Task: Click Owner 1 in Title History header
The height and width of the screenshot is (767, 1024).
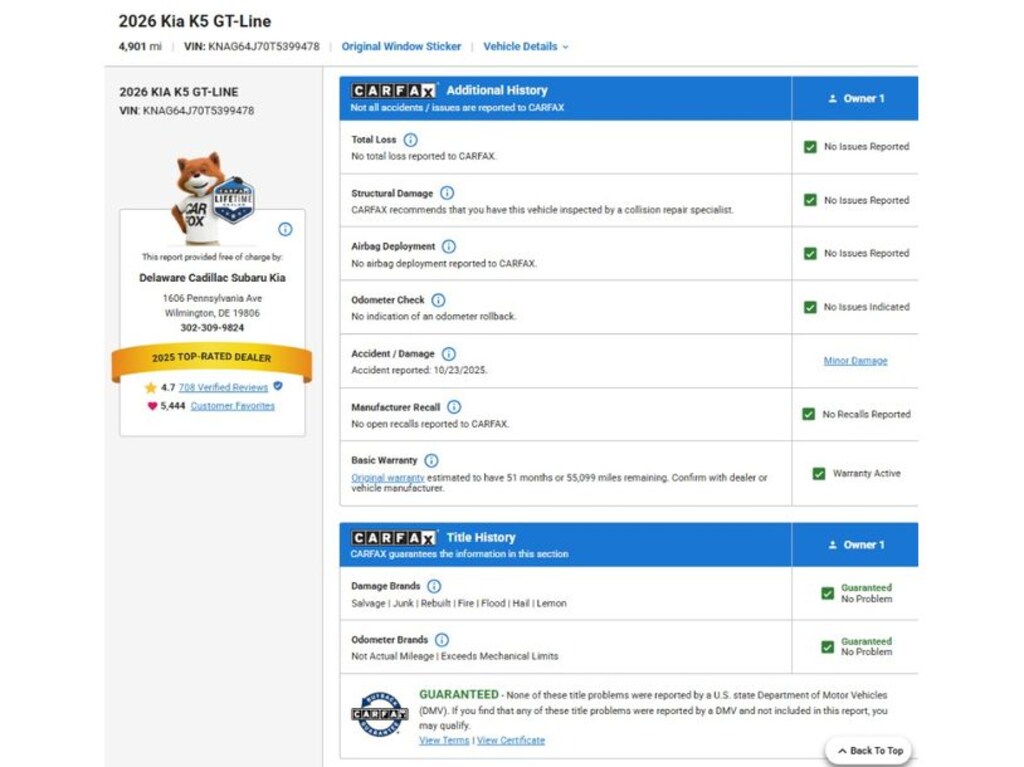Action: [864, 545]
